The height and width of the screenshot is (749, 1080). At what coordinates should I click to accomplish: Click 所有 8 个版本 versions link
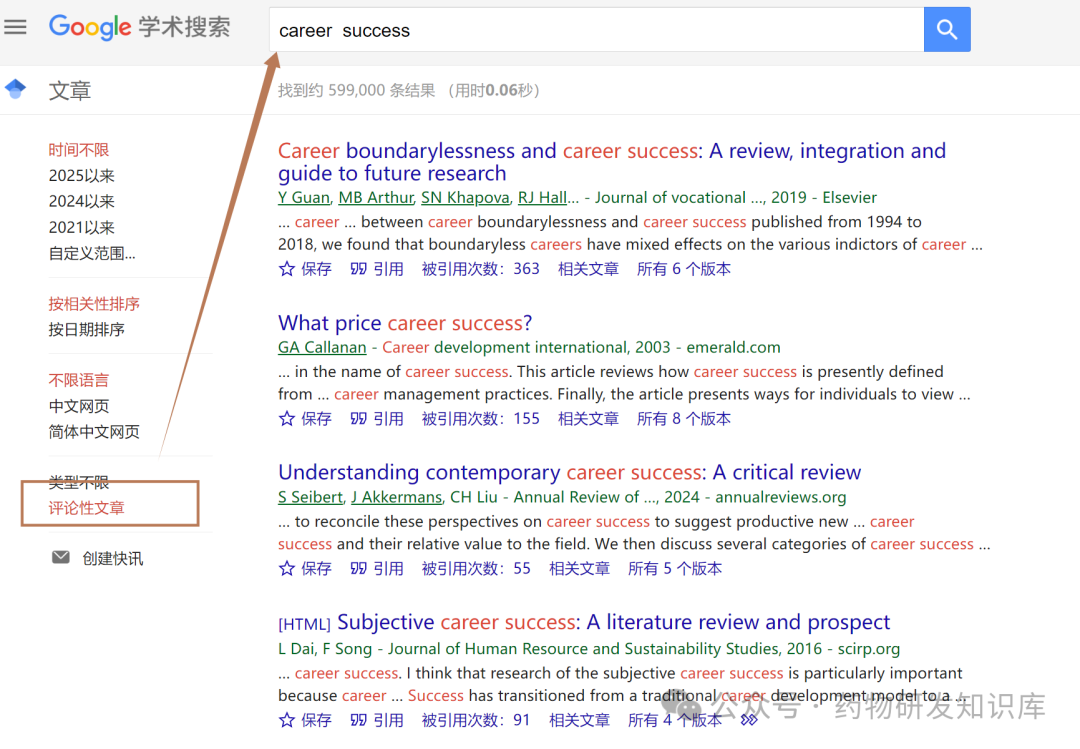pyautogui.click(x=683, y=419)
